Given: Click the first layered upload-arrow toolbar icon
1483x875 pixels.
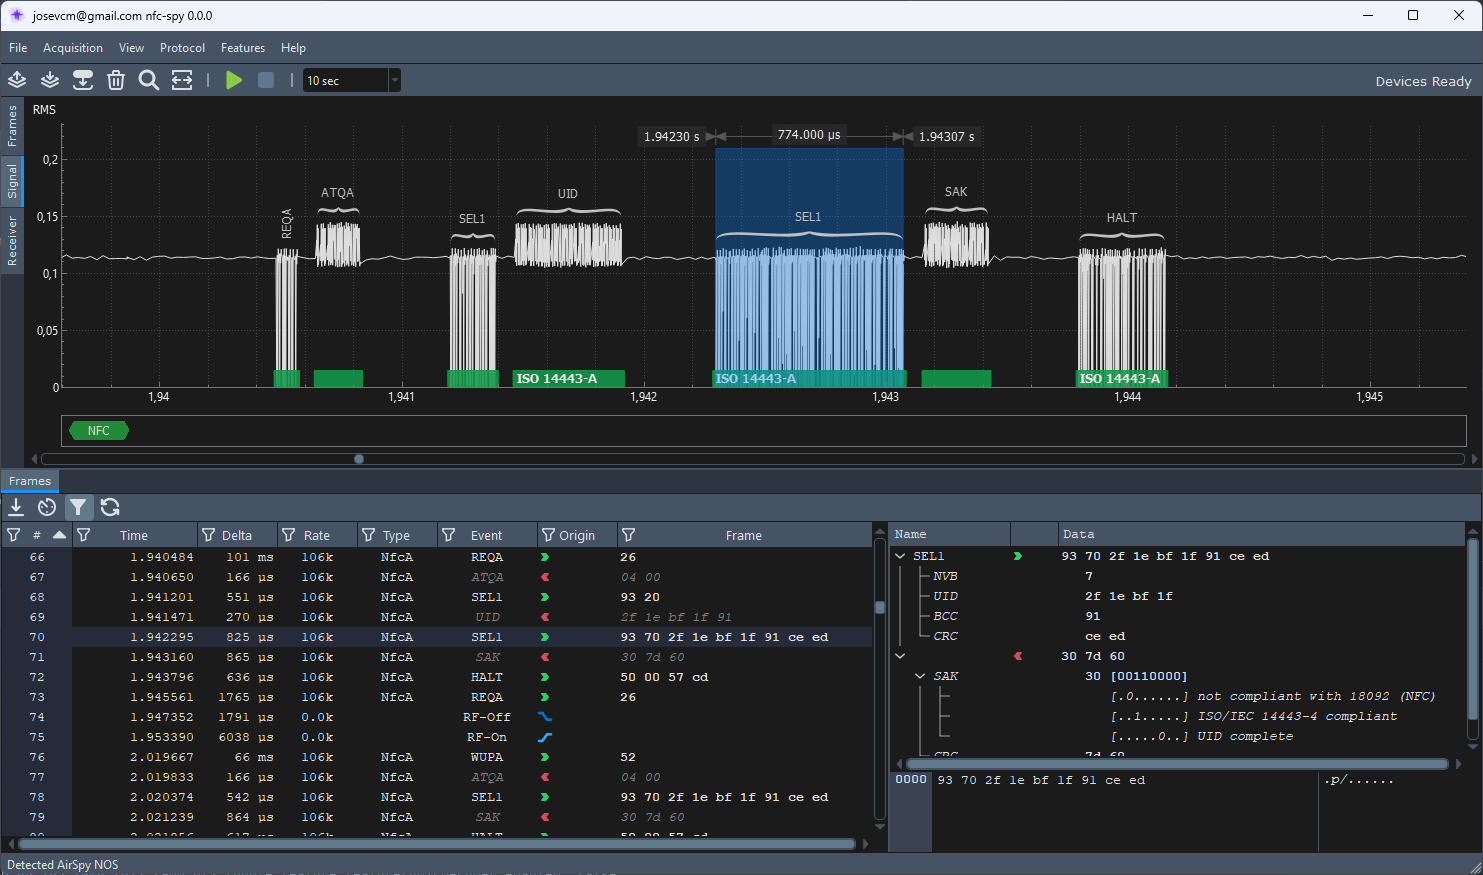Looking at the screenshot, I should point(17,80).
